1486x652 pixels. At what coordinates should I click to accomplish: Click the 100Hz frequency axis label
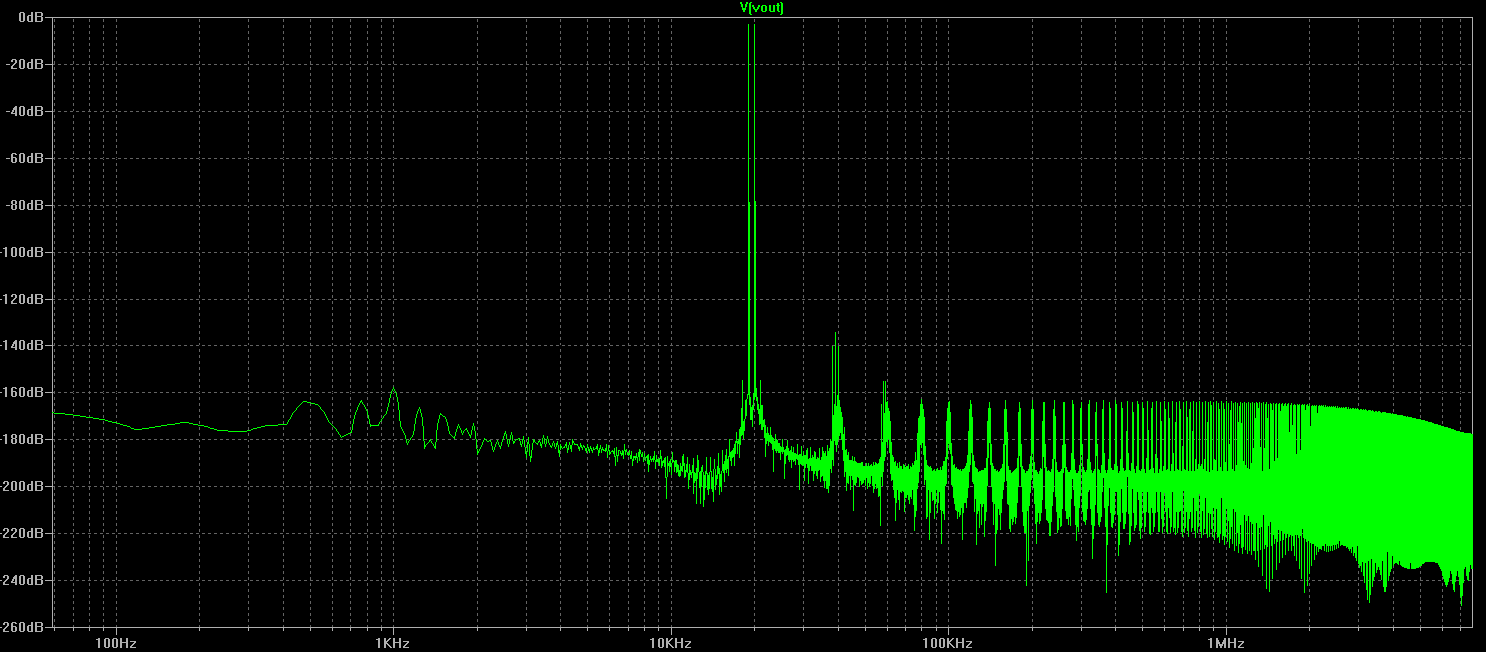pyautogui.click(x=116, y=641)
